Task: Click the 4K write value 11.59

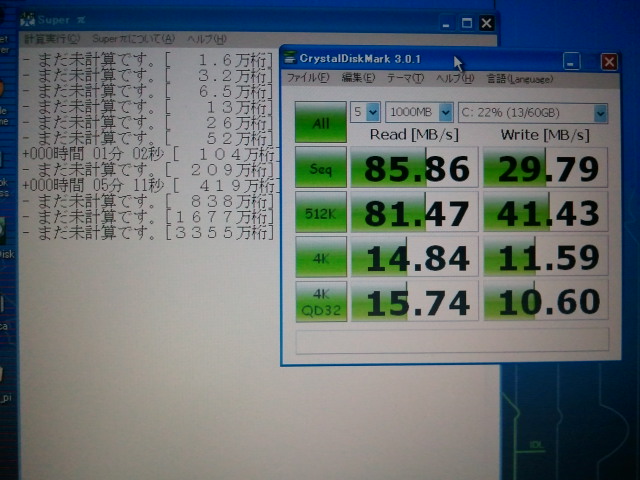Action: pyautogui.click(x=546, y=257)
